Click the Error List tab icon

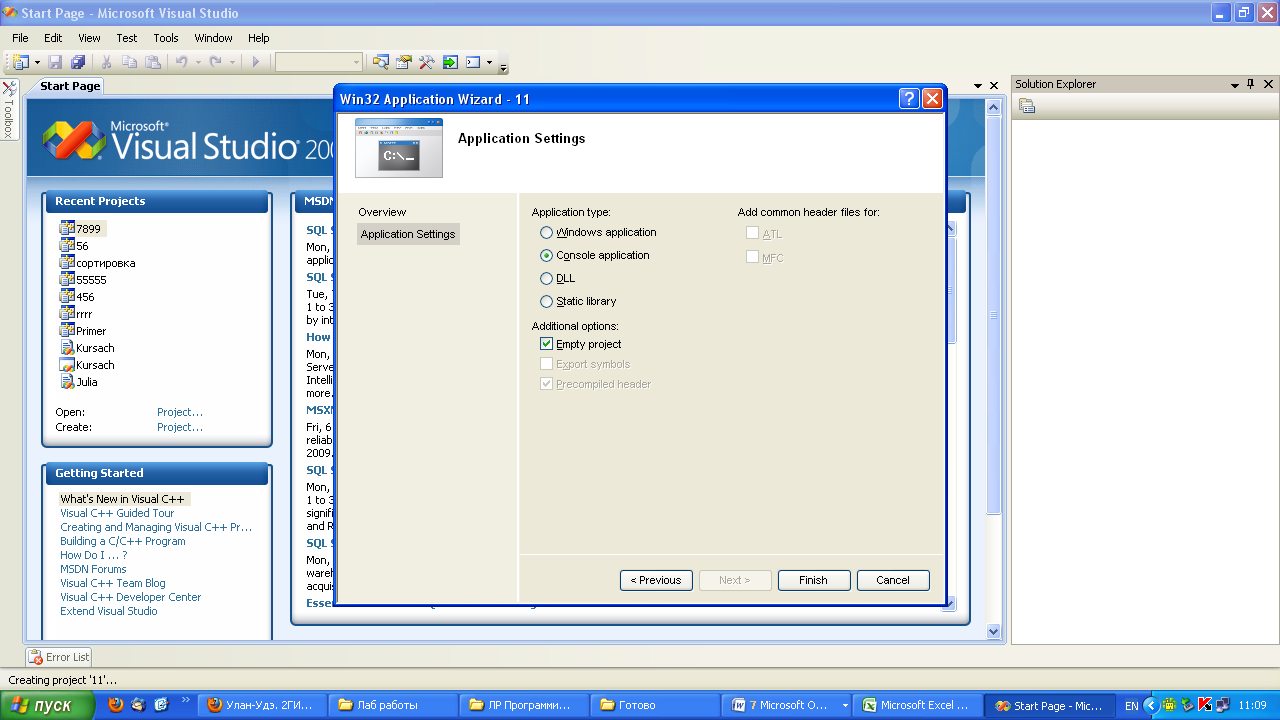click(x=36, y=657)
